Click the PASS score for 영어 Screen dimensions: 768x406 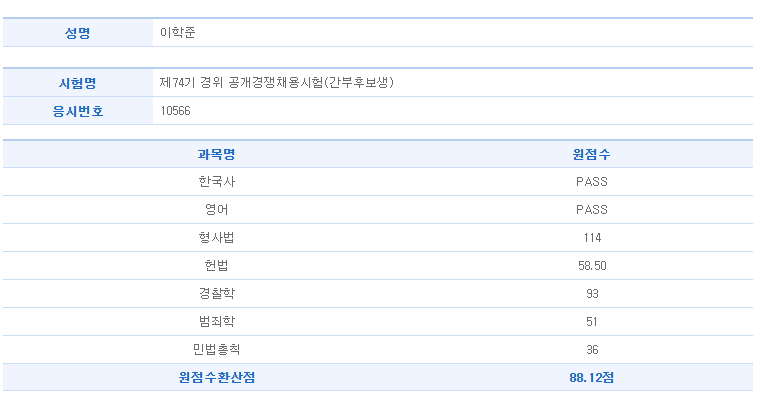(591, 210)
